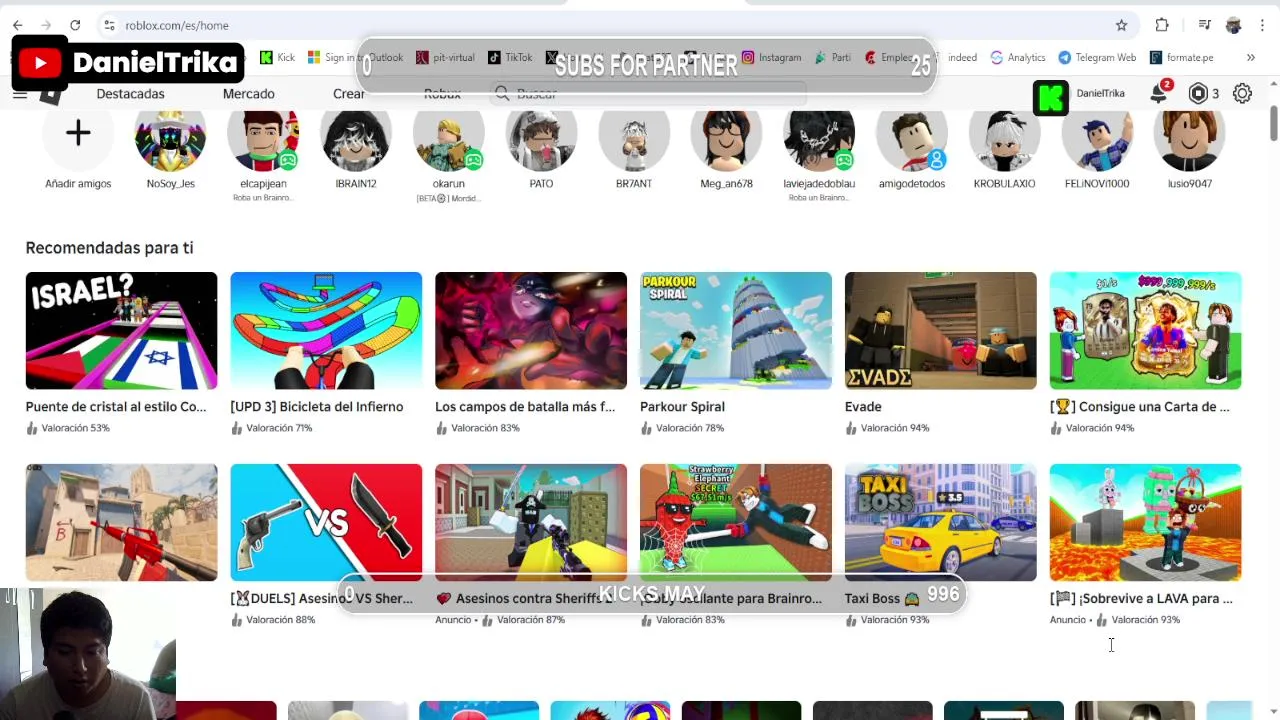
Task: Click the page vertical scrollbar thumb
Action: pos(1273,123)
